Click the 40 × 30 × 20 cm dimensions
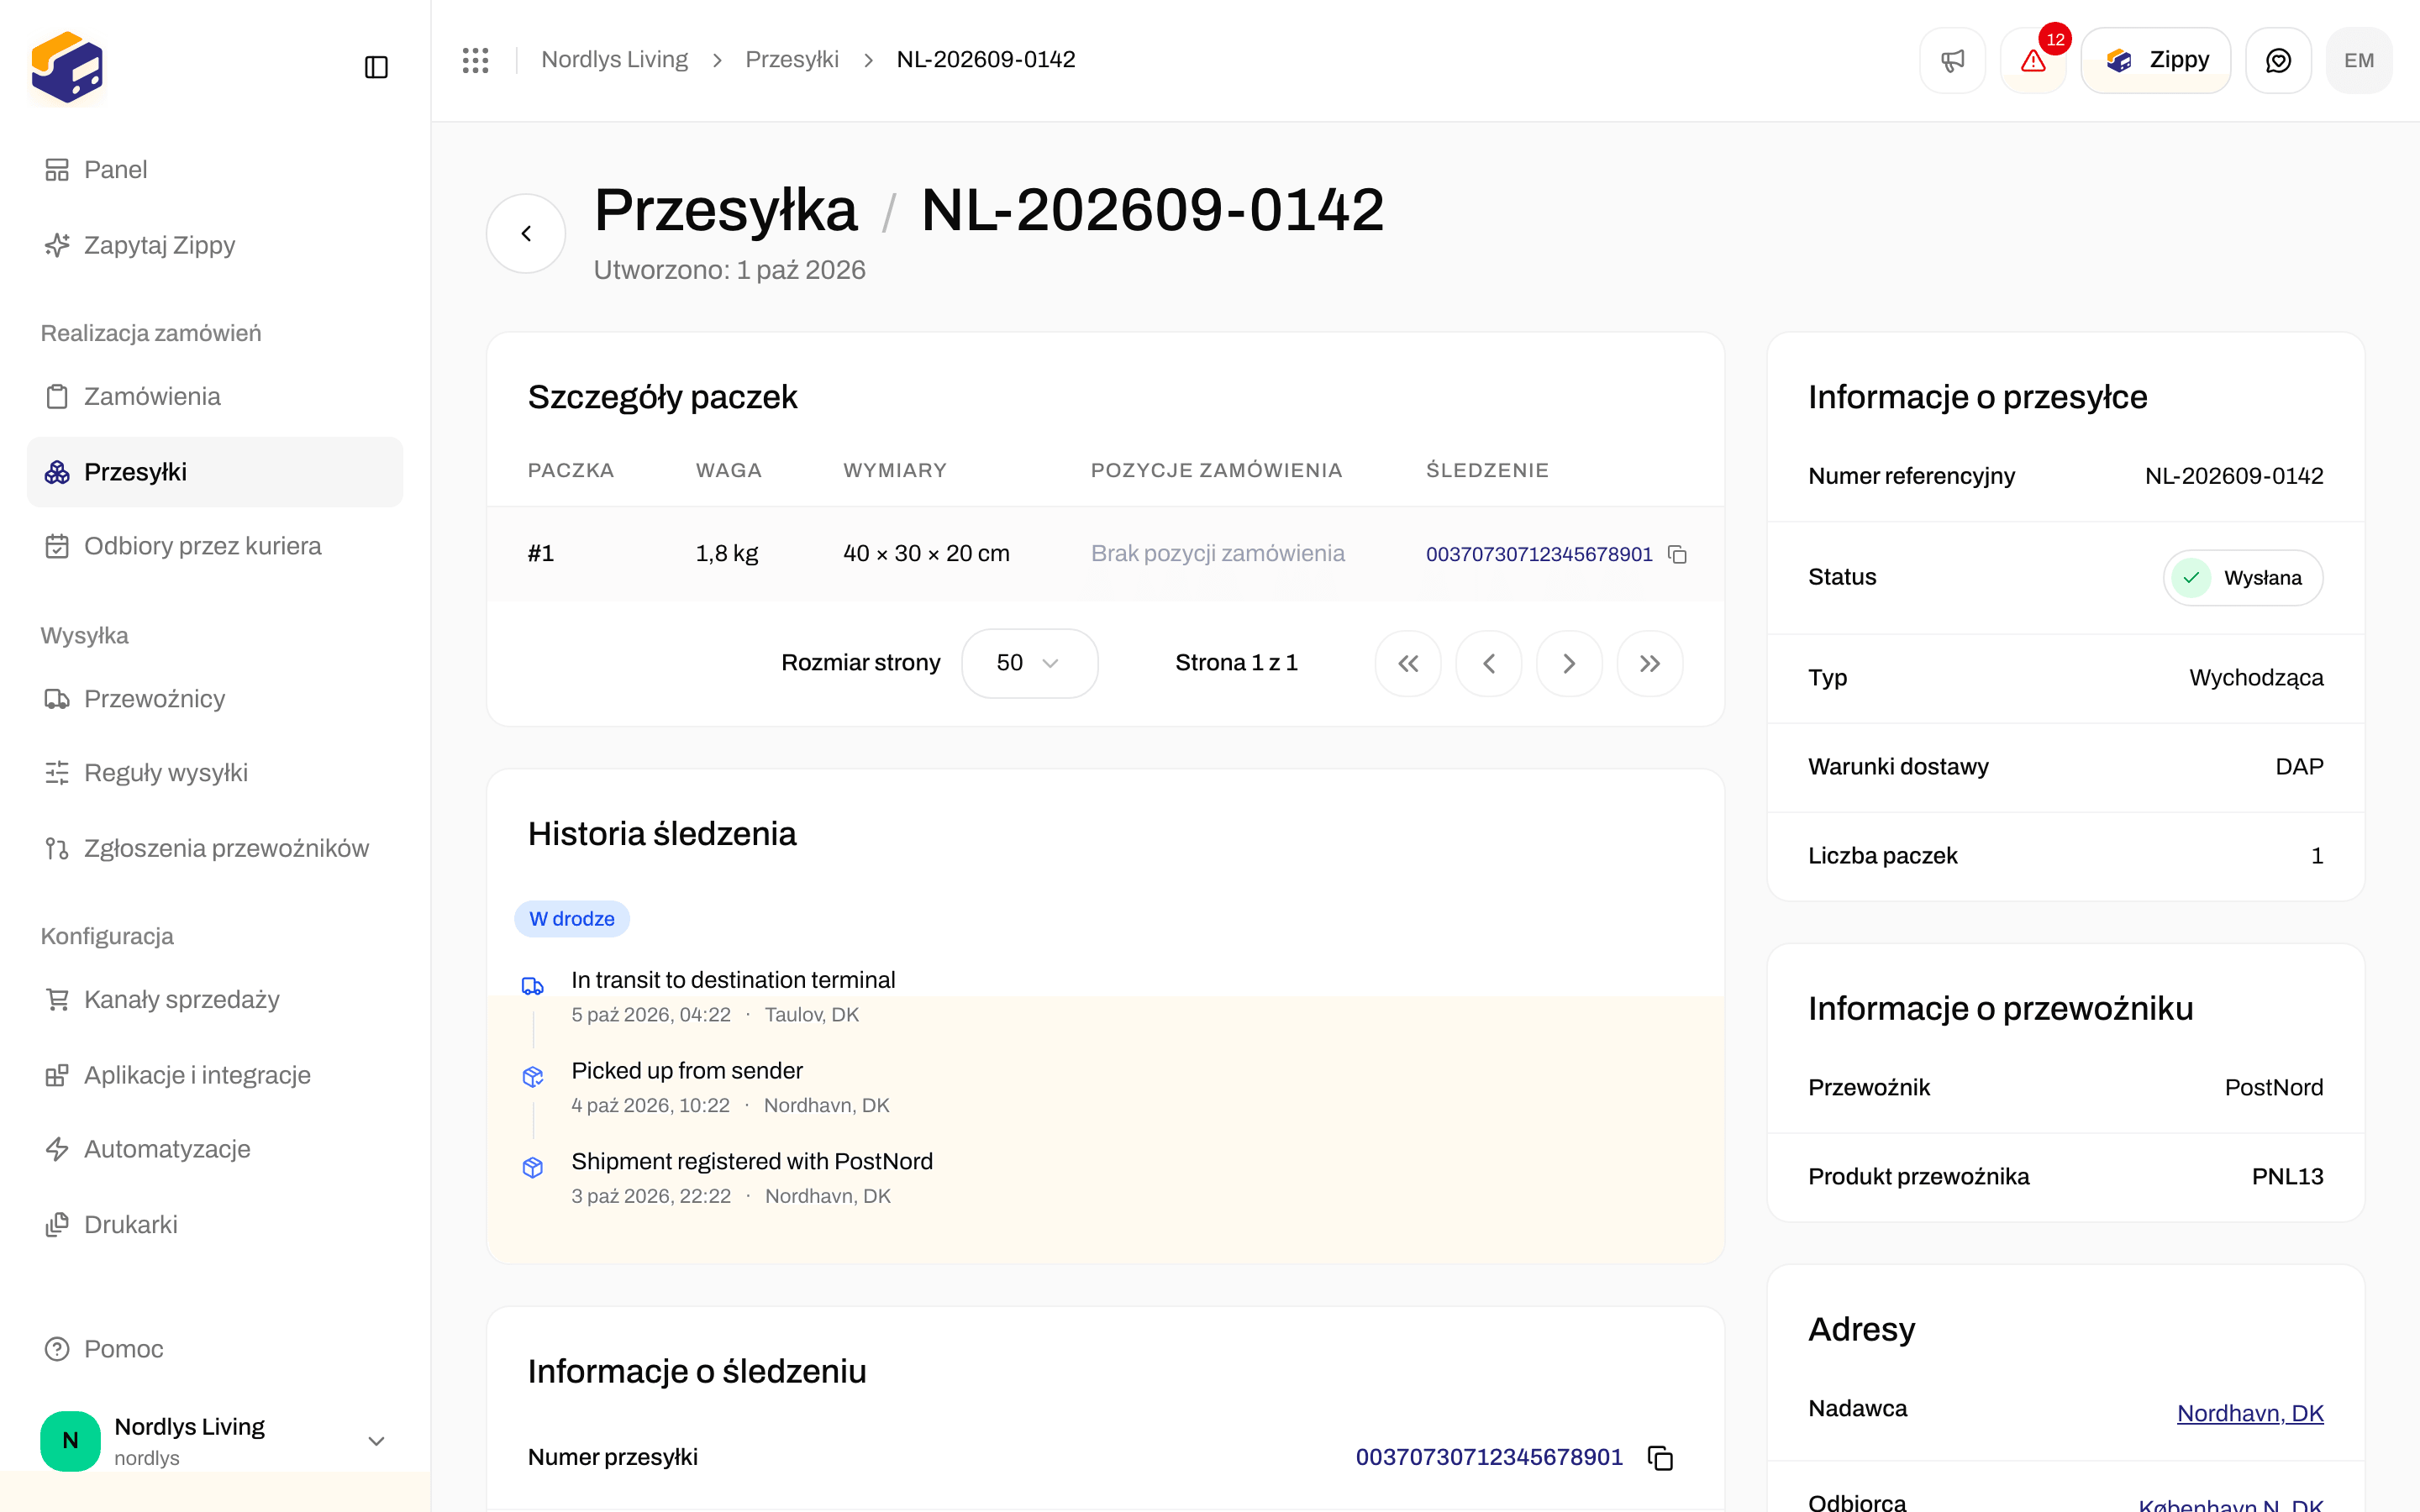 [926, 554]
